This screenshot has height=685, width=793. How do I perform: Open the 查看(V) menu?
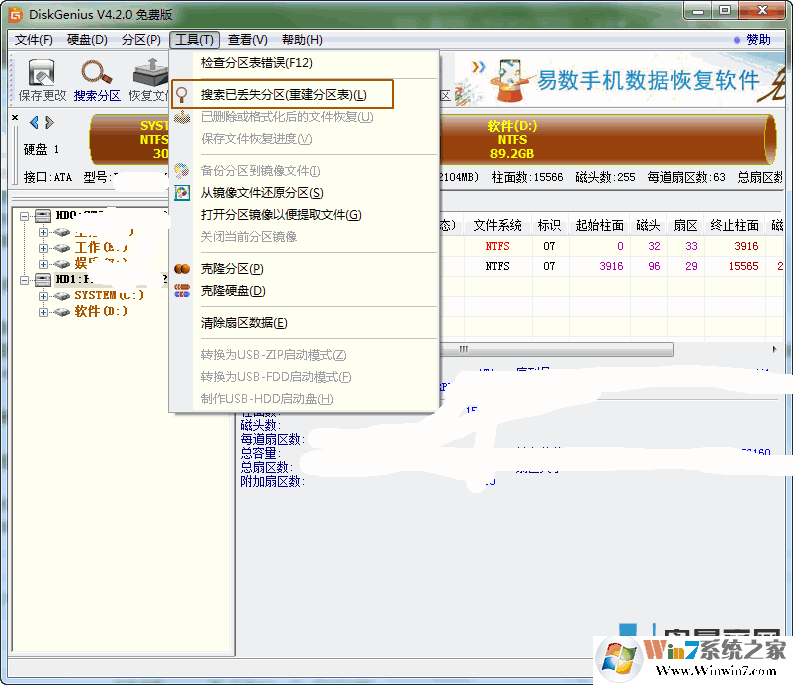coord(247,40)
